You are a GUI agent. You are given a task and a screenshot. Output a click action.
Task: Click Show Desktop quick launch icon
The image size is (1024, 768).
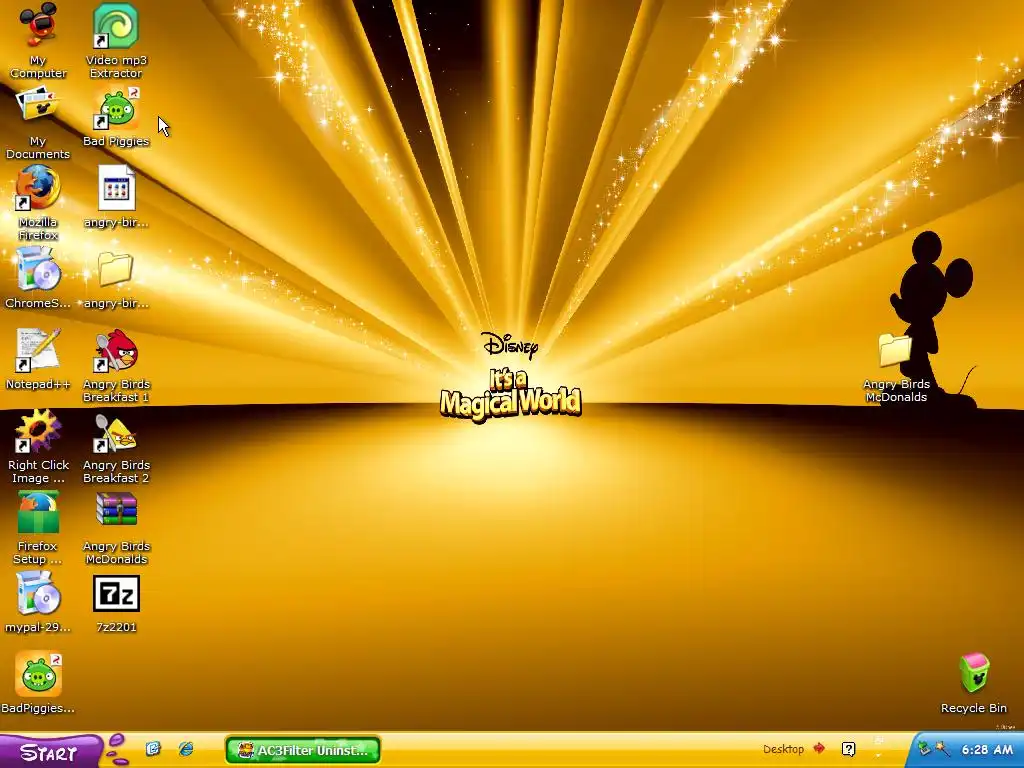click(x=153, y=748)
